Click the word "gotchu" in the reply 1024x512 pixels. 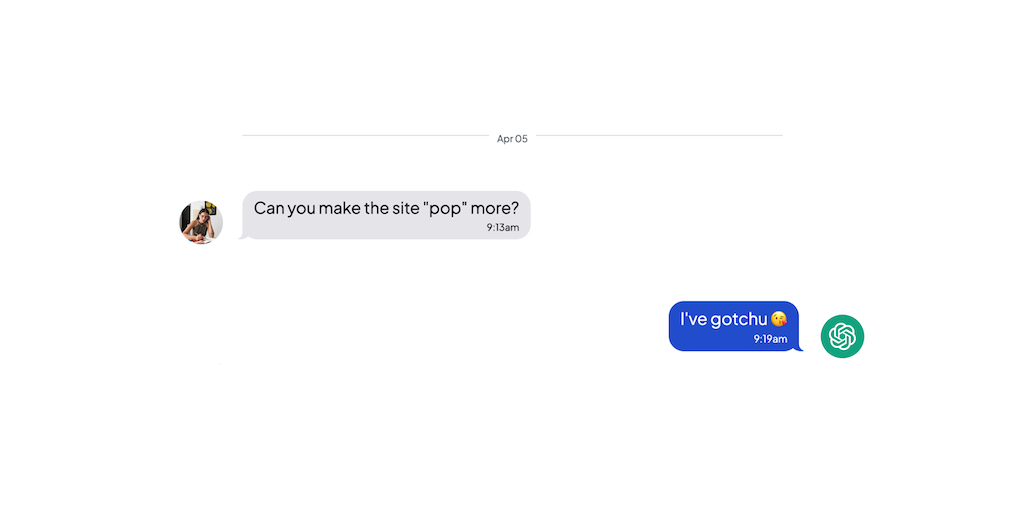click(739, 319)
